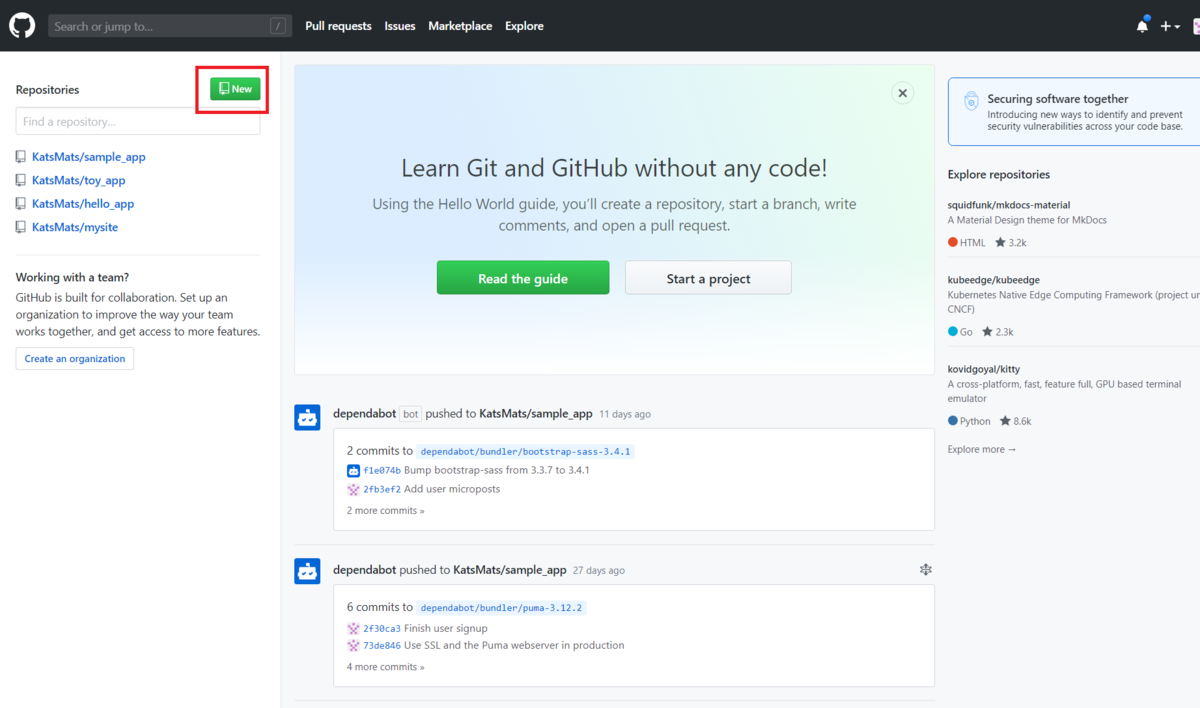Open dependabot profile in the 11 days ago event
The width and height of the screenshot is (1200, 708).
[364, 413]
